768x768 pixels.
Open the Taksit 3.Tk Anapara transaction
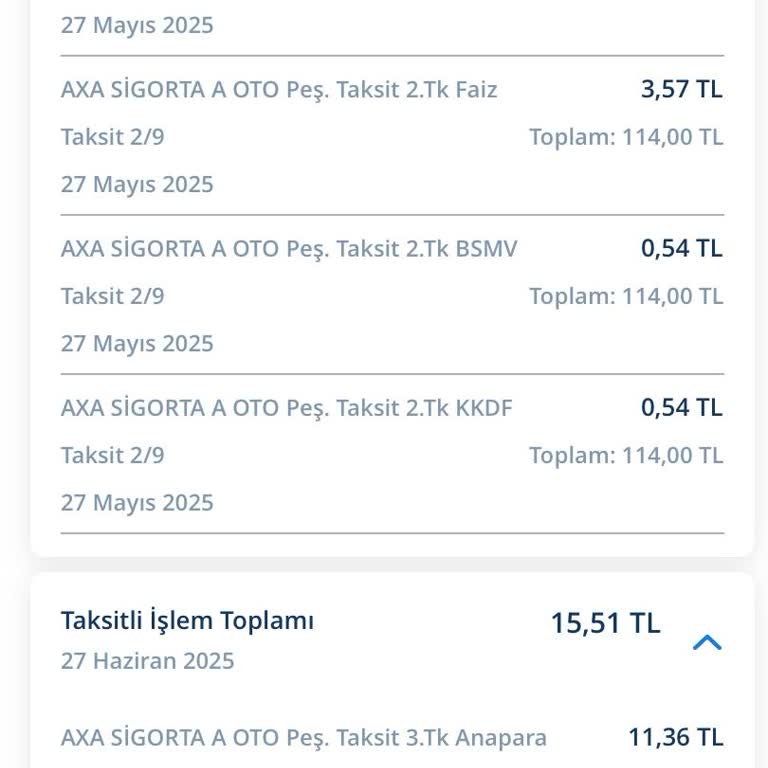[303, 738]
